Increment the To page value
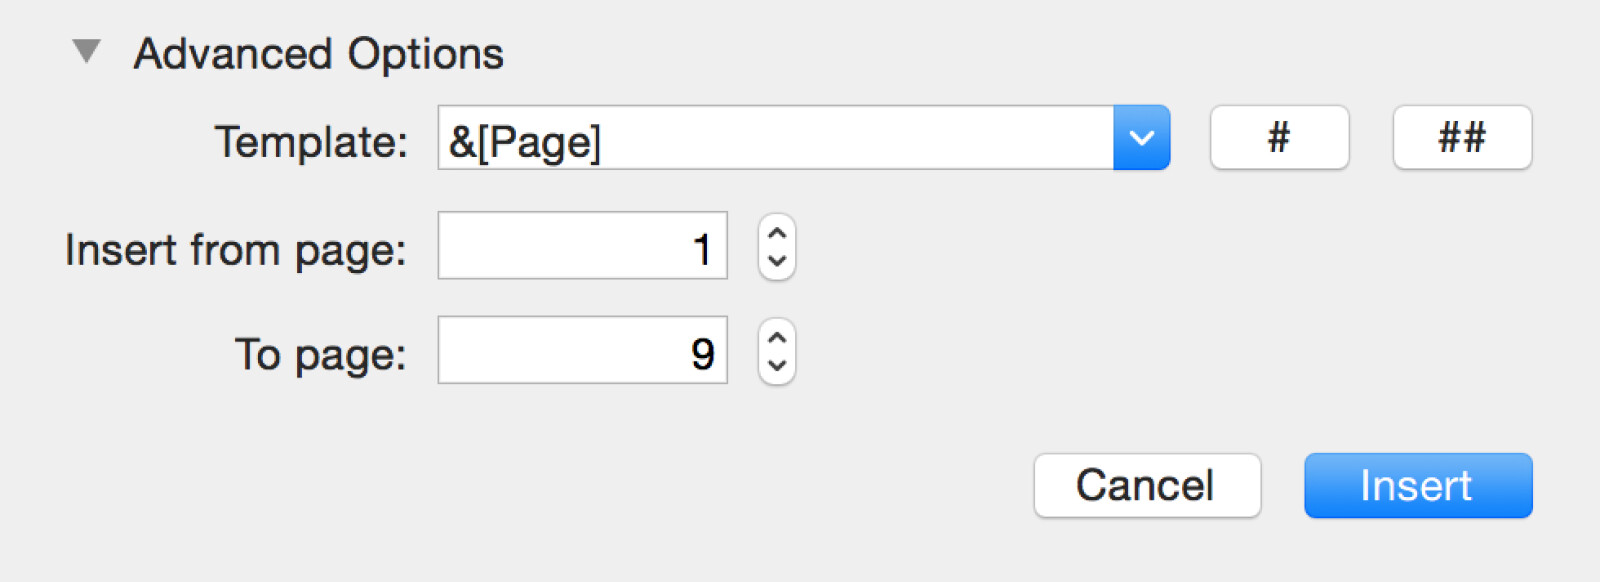1600x582 pixels. click(776, 336)
